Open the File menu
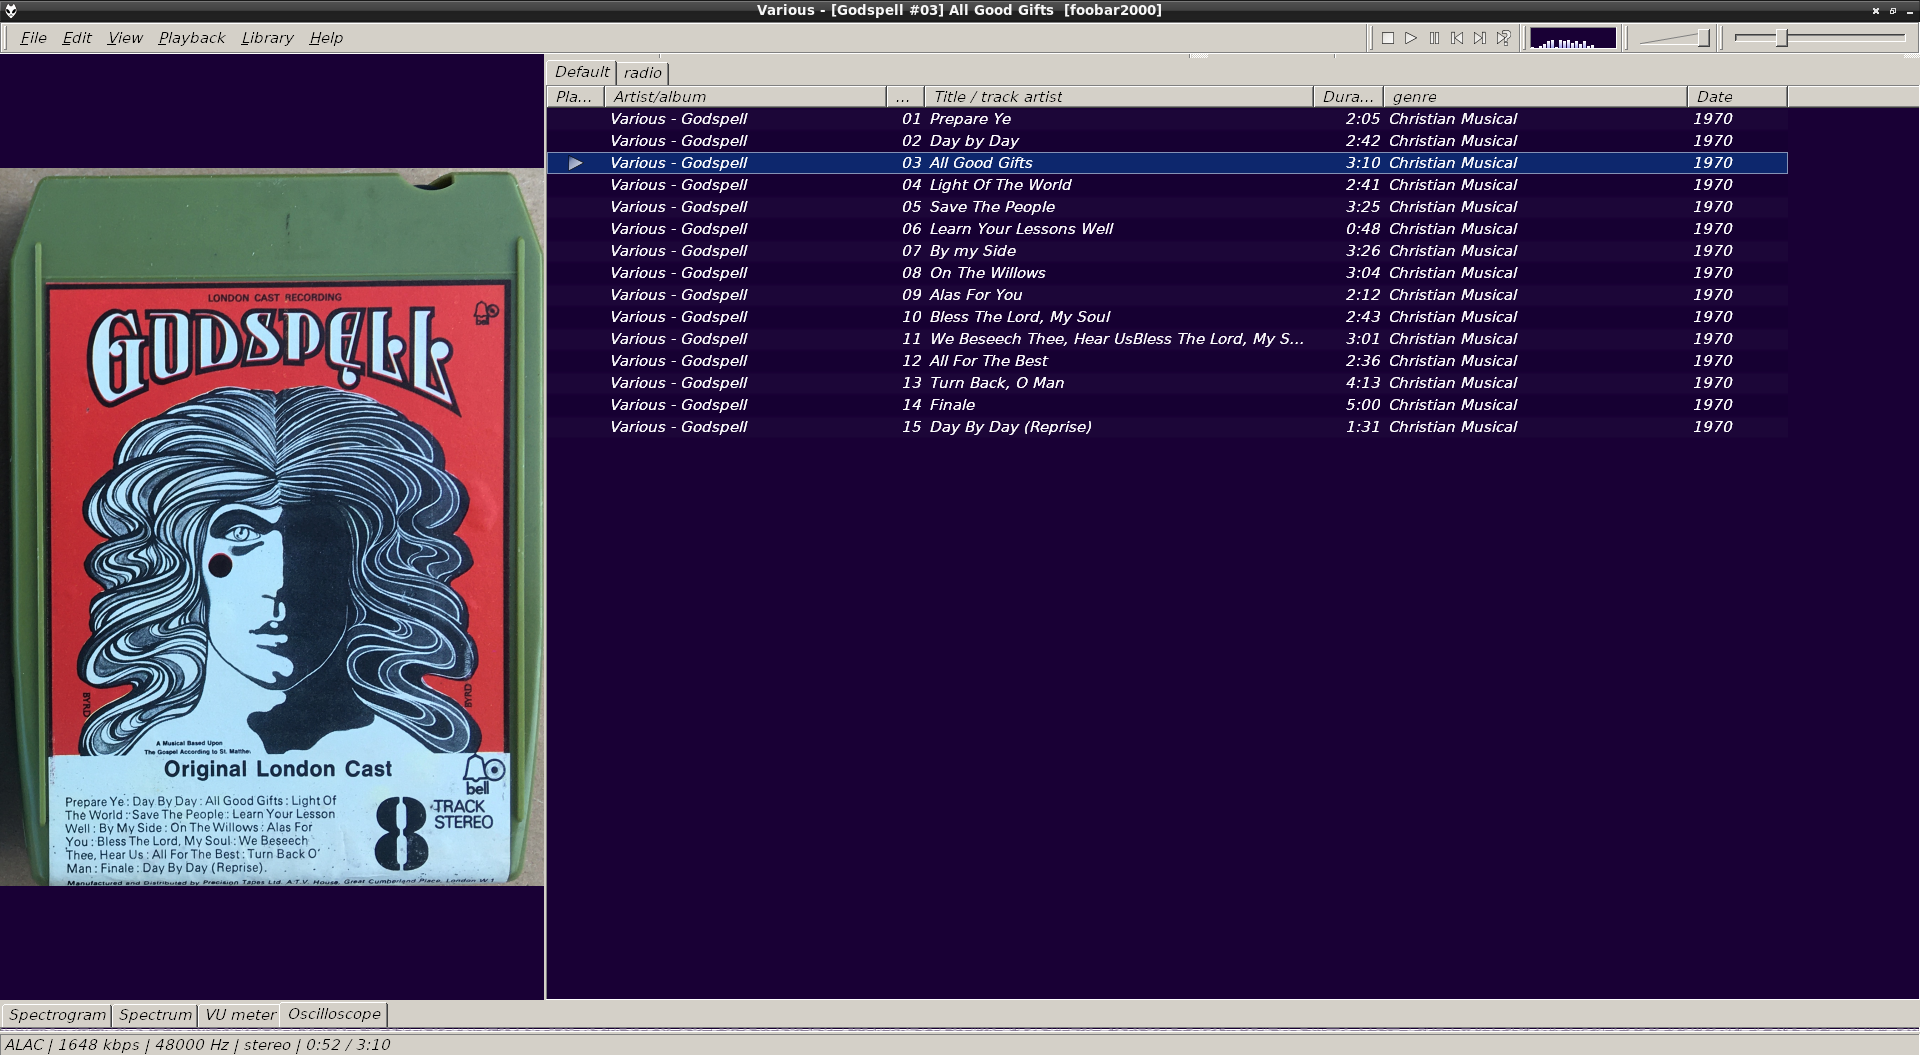Viewport: 1920px width, 1056px height. tap(33, 38)
